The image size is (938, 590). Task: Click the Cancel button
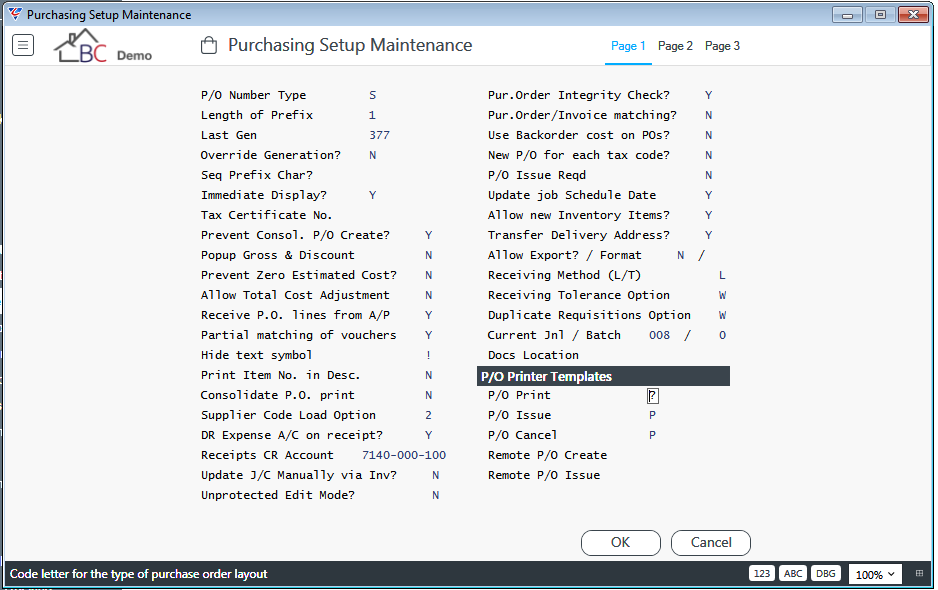tap(711, 542)
